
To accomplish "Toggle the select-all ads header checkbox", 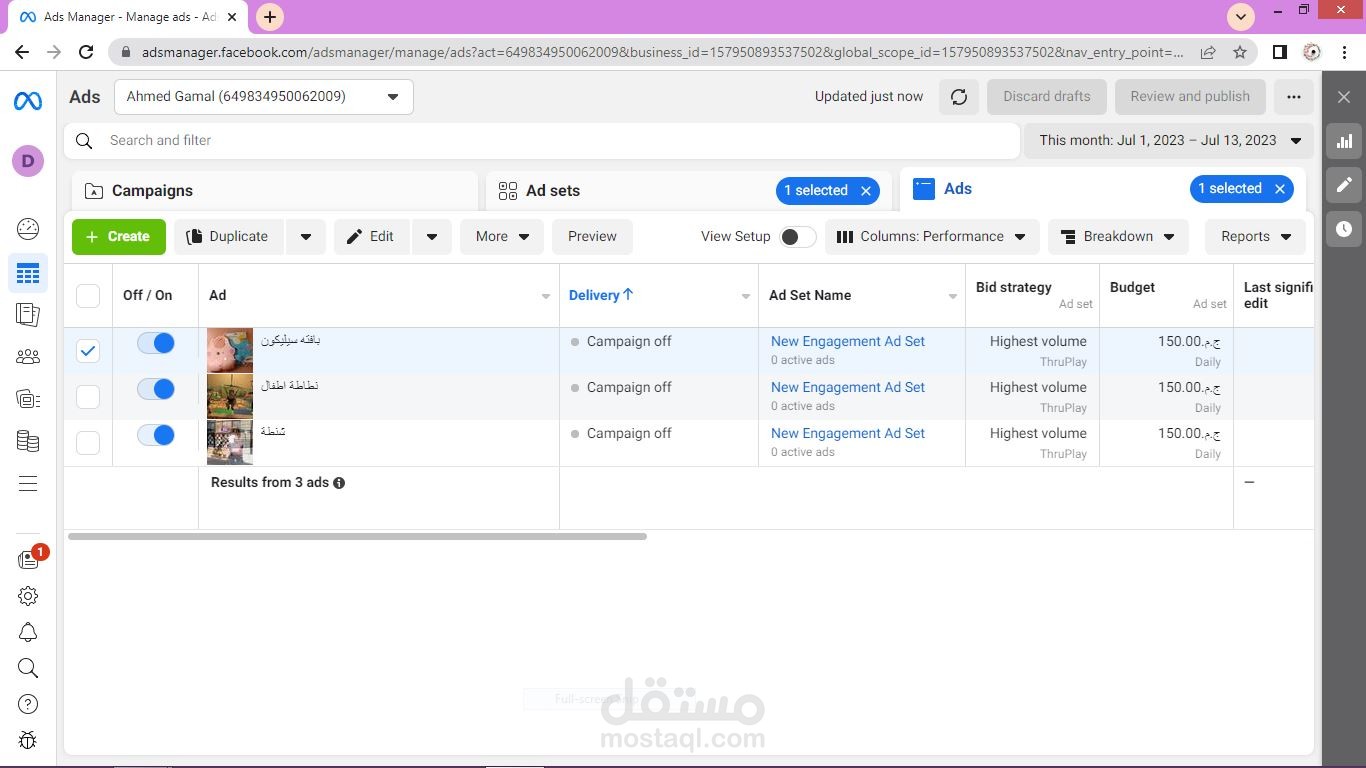I will point(88,296).
